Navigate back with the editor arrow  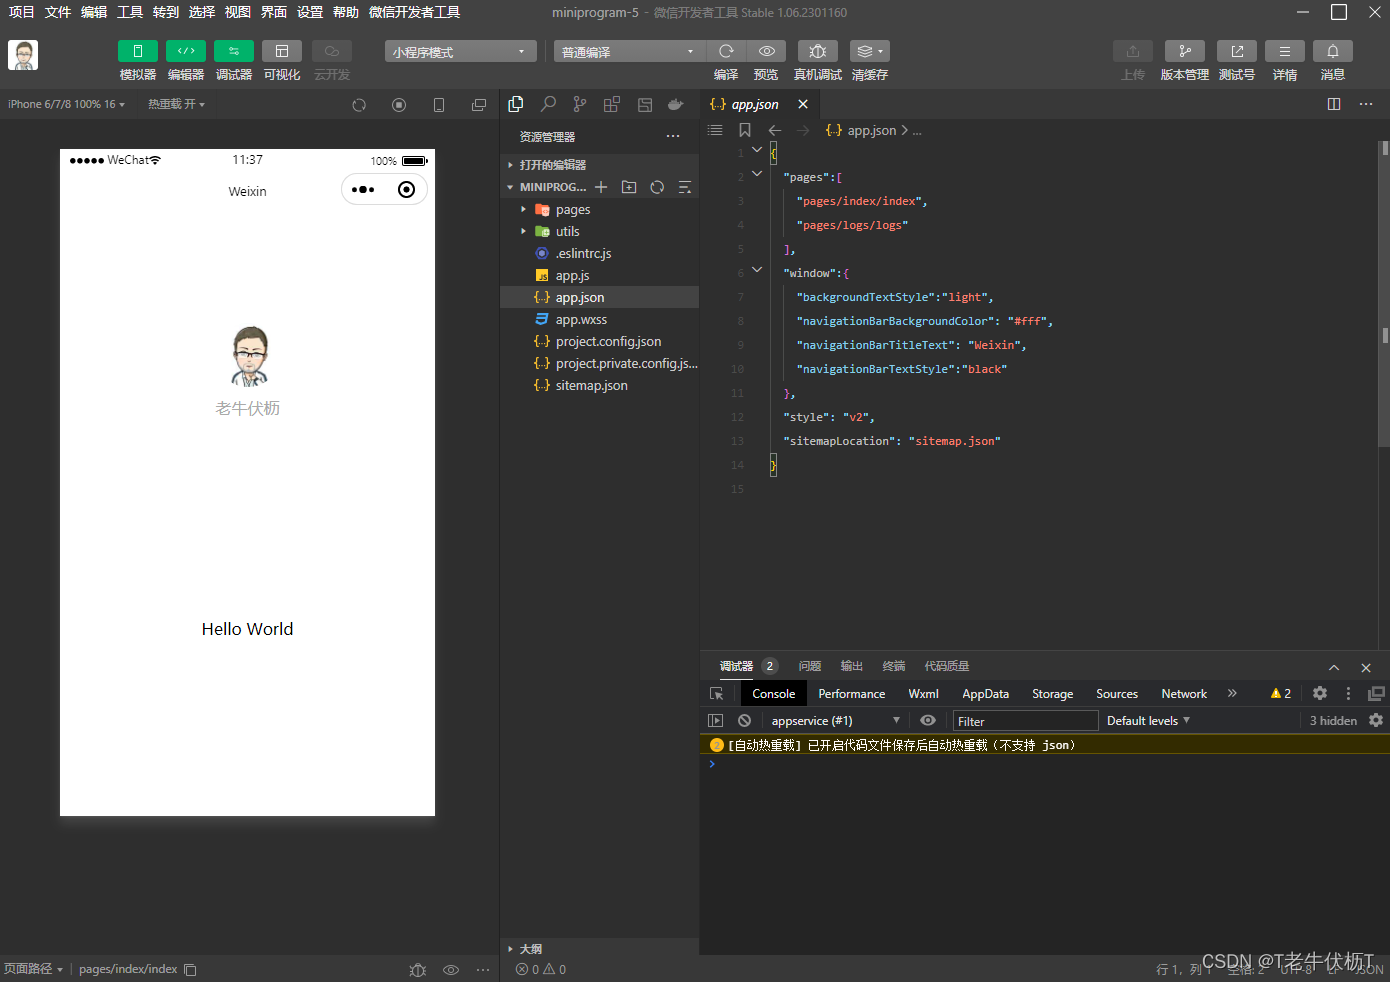(x=775, y=130)
